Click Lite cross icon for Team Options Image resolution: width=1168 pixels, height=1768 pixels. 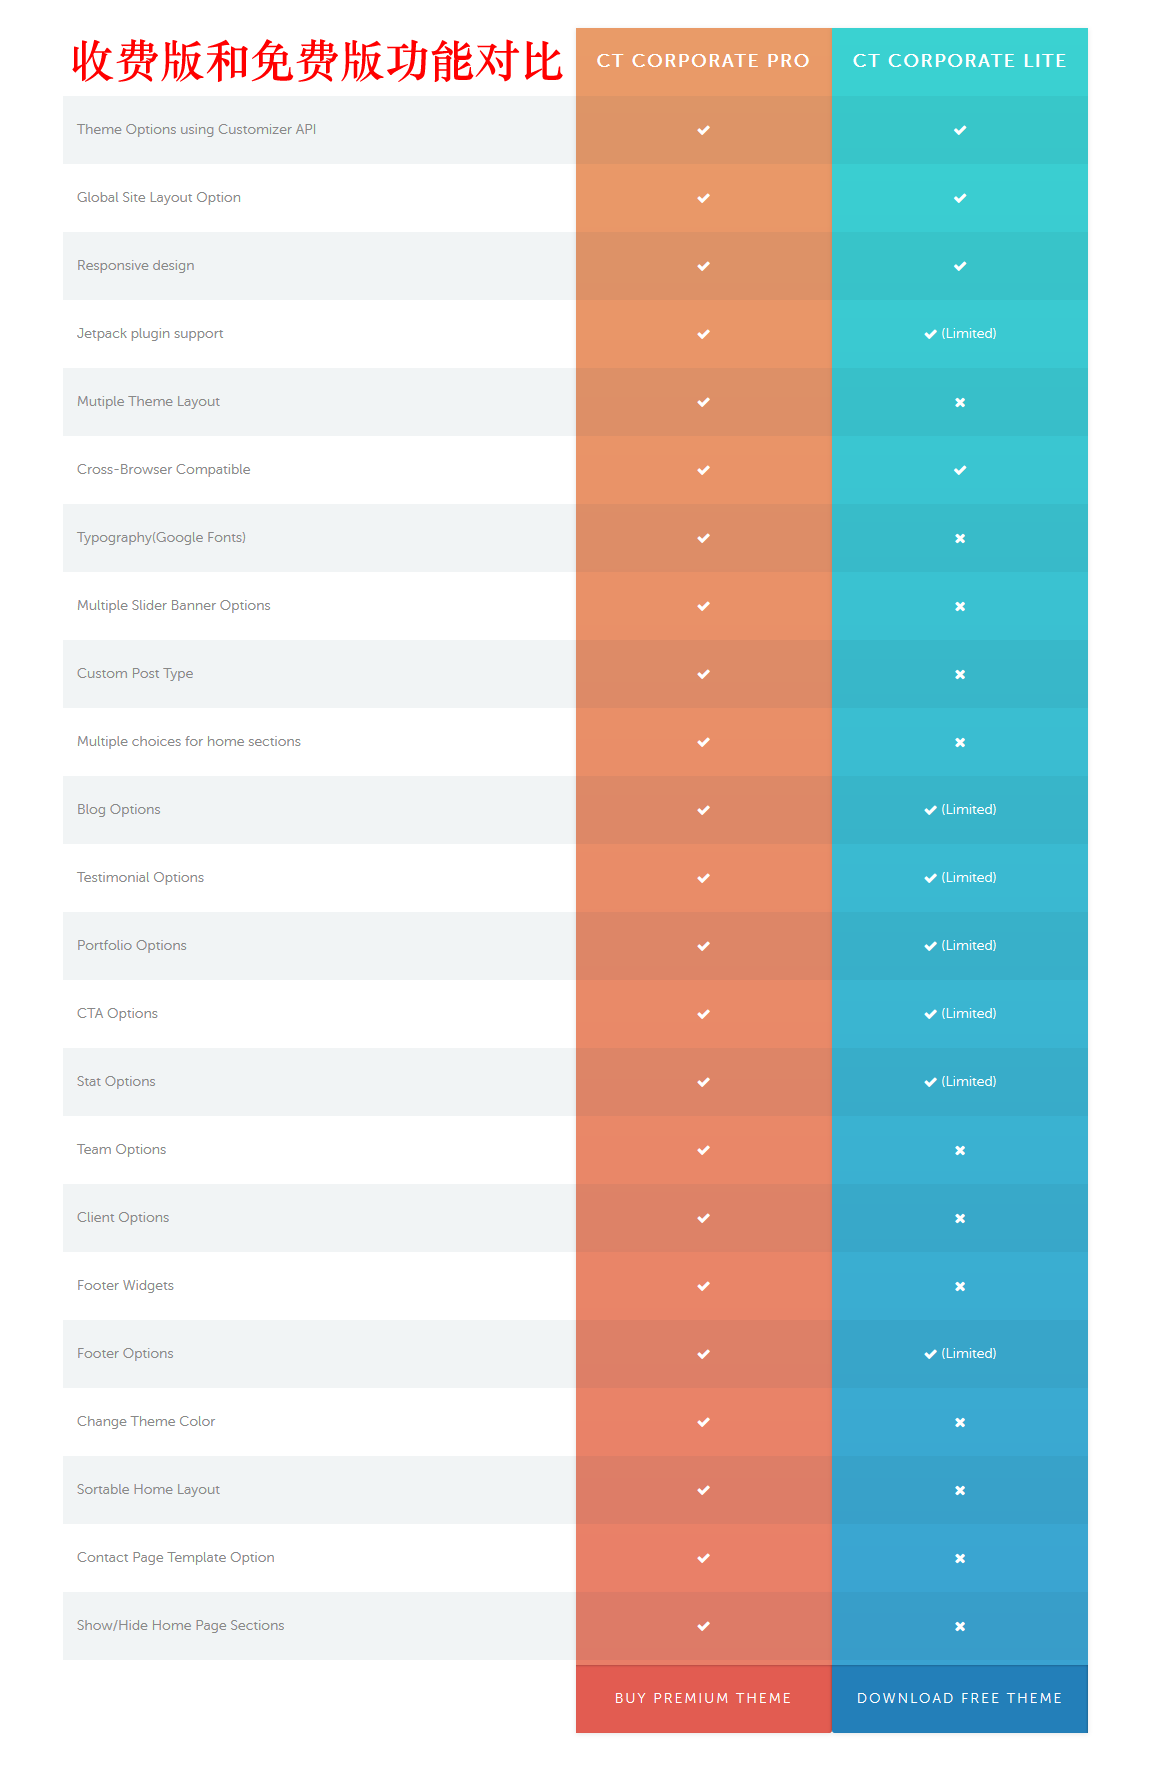pos(960,1150)
